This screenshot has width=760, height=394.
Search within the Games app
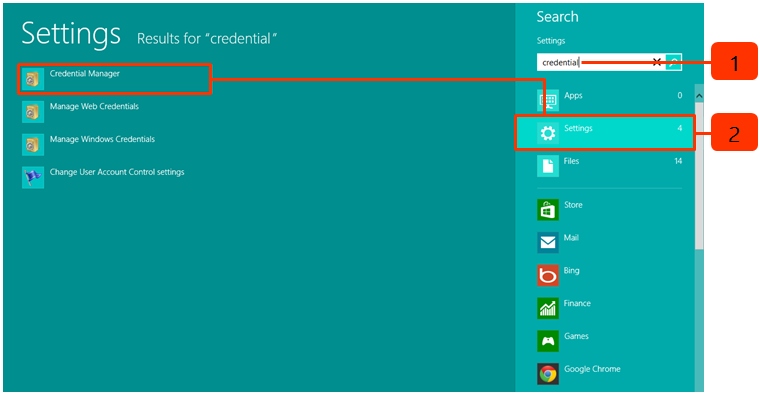pyautogui.click(x=610, y=341)
